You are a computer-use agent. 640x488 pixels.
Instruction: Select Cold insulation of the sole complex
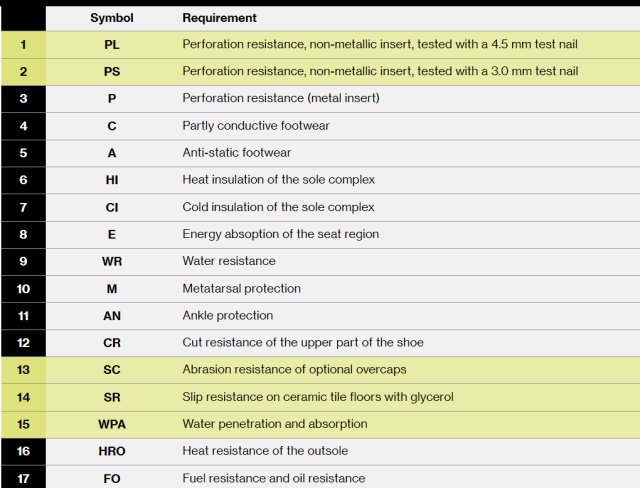coord(278,207)
